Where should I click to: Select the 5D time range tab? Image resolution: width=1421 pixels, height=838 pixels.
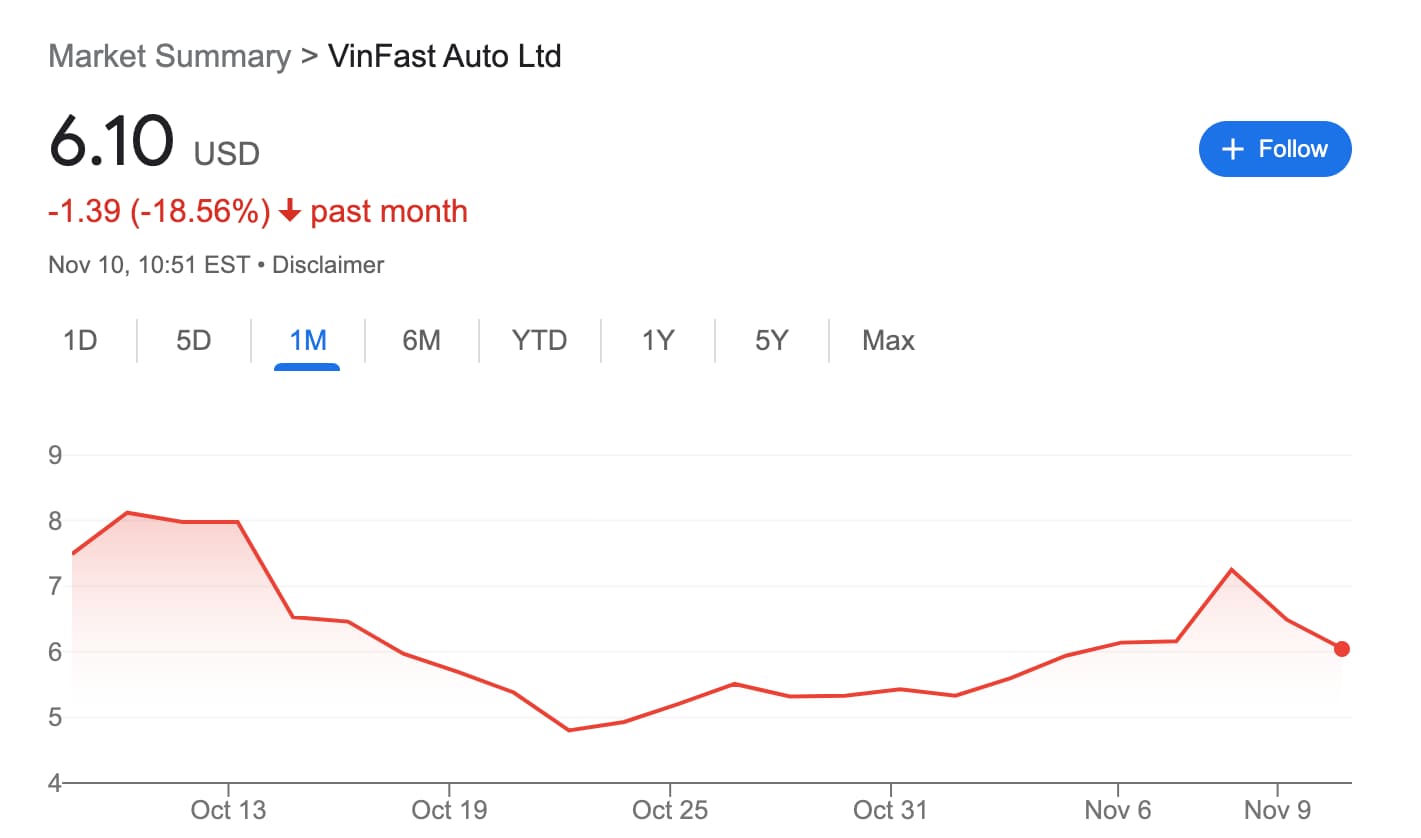click(193, 341)
